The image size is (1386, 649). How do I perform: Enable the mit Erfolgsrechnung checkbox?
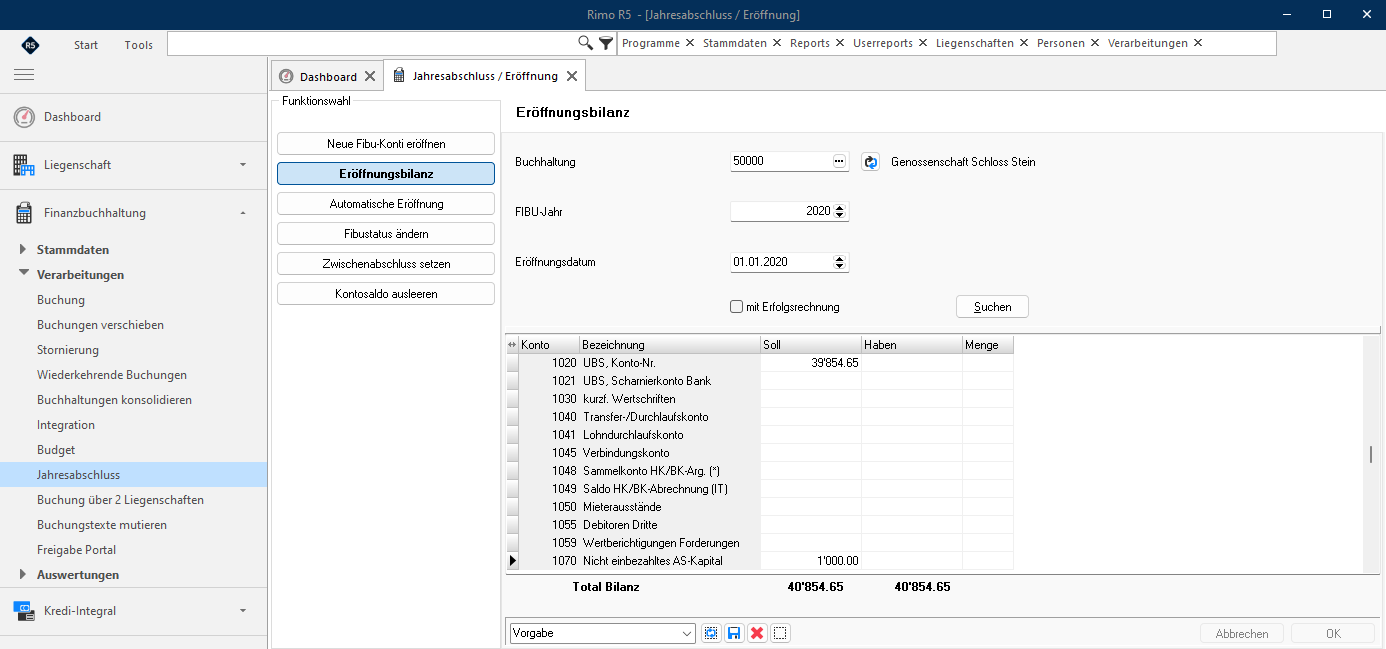[x=737, y=307]
